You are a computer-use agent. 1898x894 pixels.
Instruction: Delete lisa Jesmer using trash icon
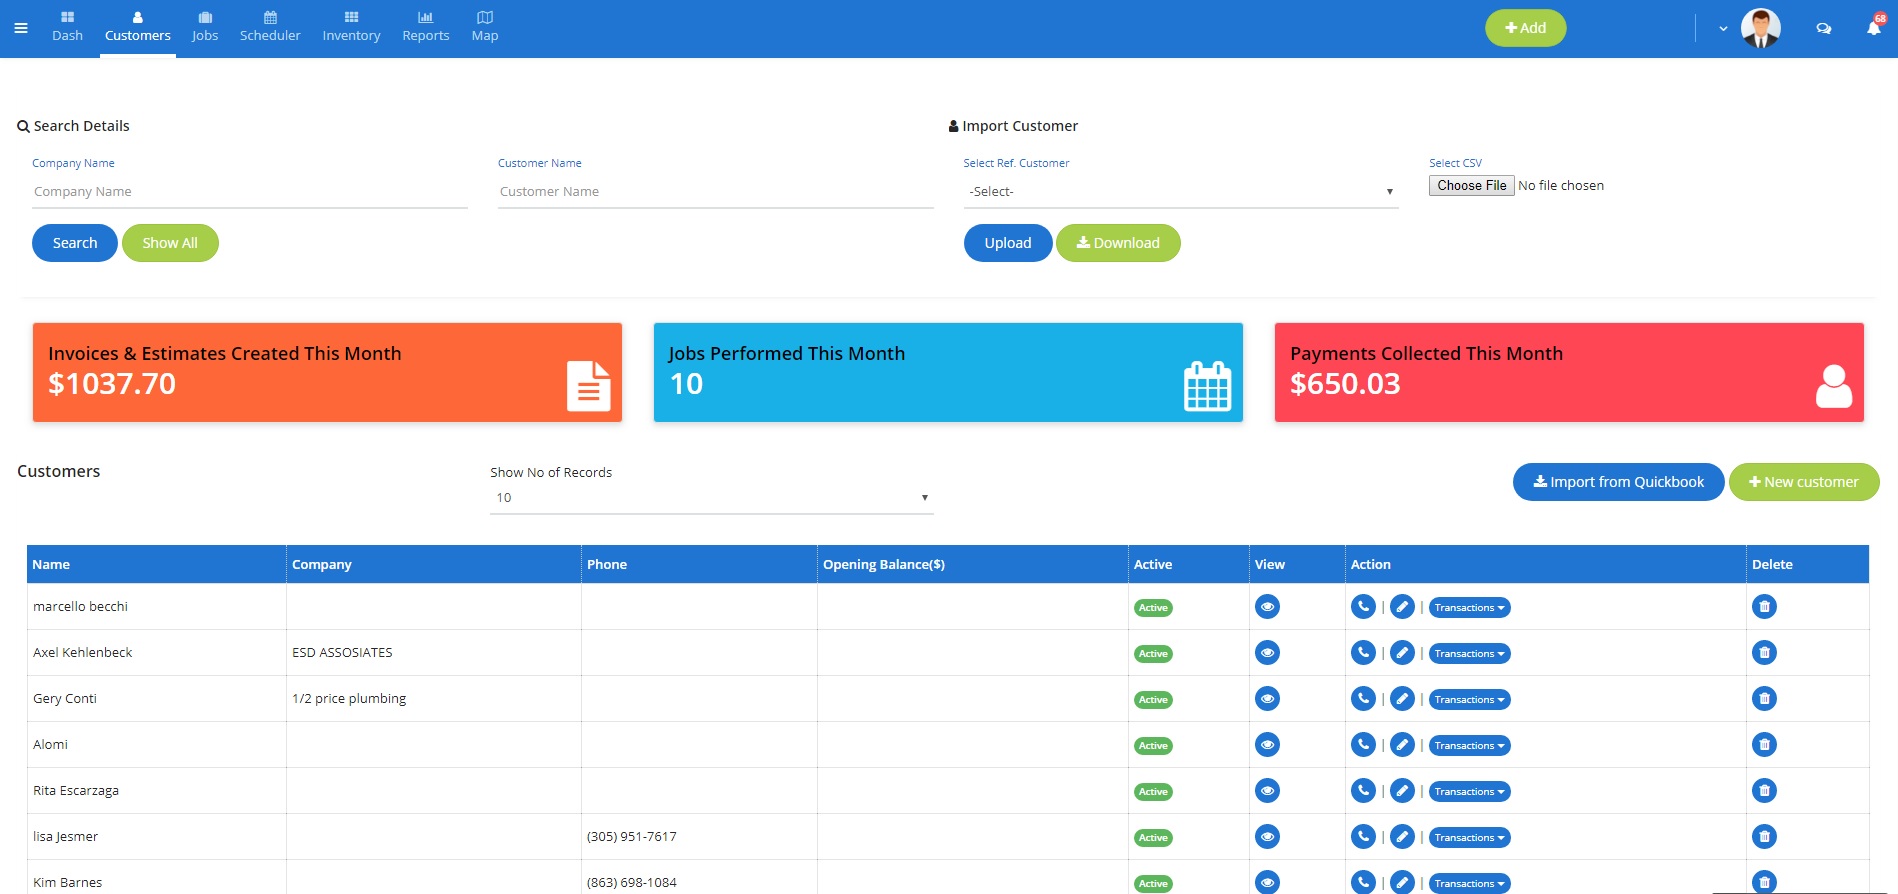tap(1764, 837)
